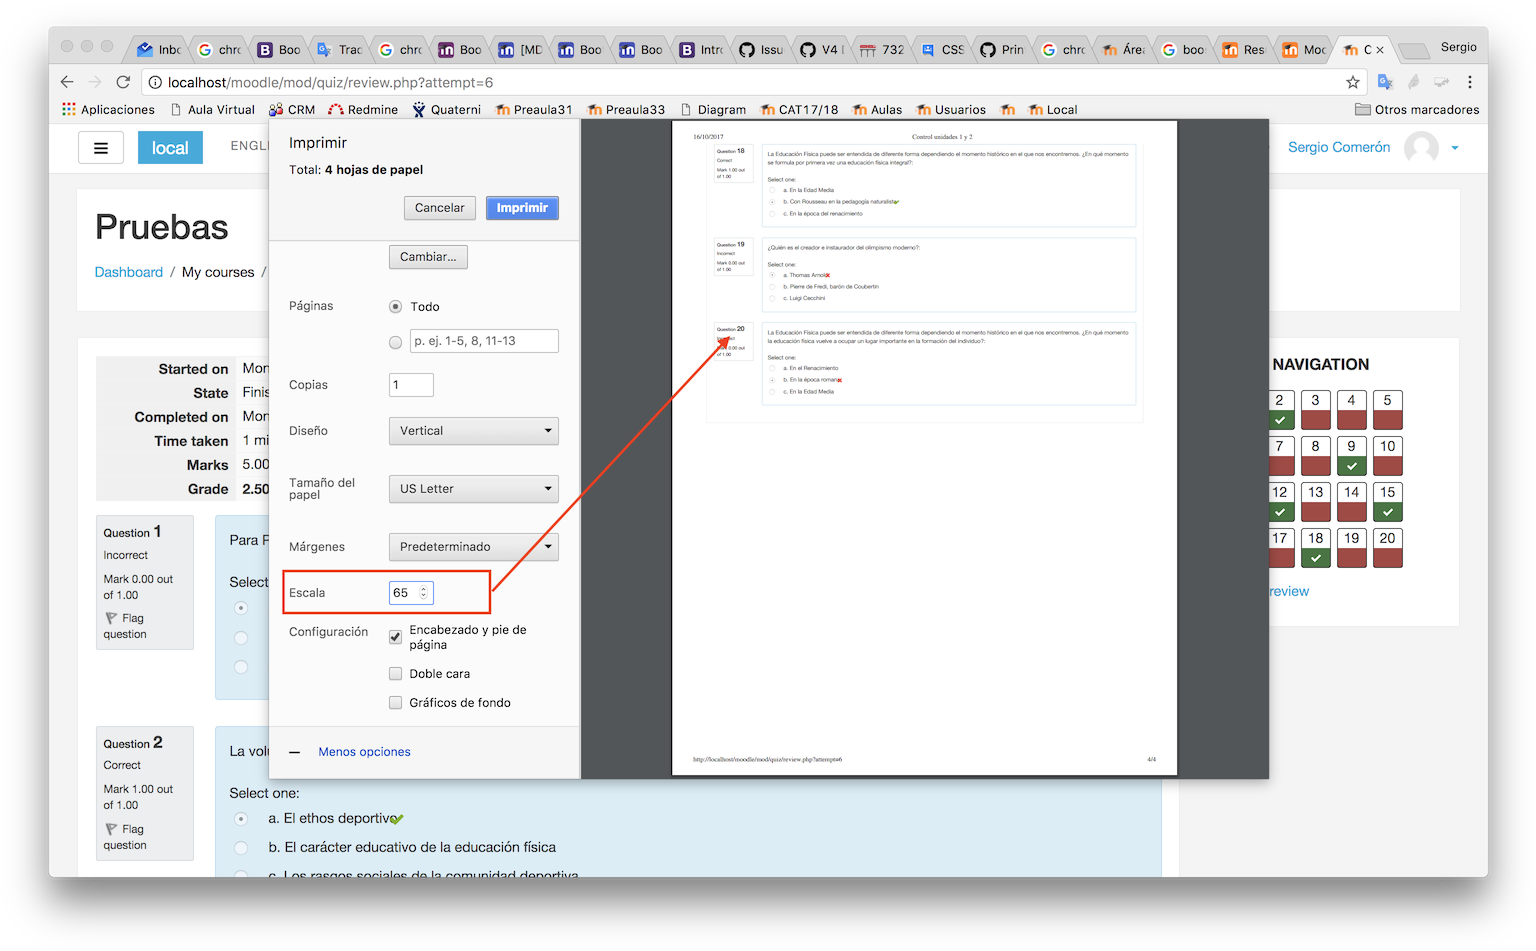Jump to question 20 in navigation
Screen dimensions: 1536x951
1388,547
